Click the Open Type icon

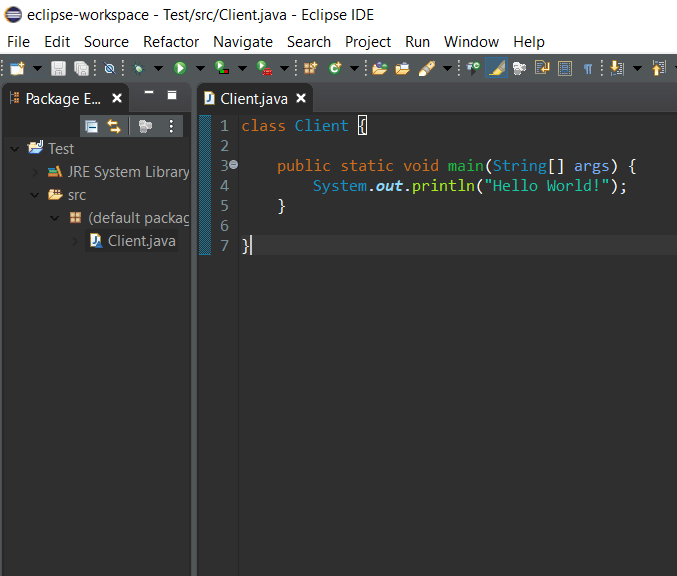click(380, 68)
